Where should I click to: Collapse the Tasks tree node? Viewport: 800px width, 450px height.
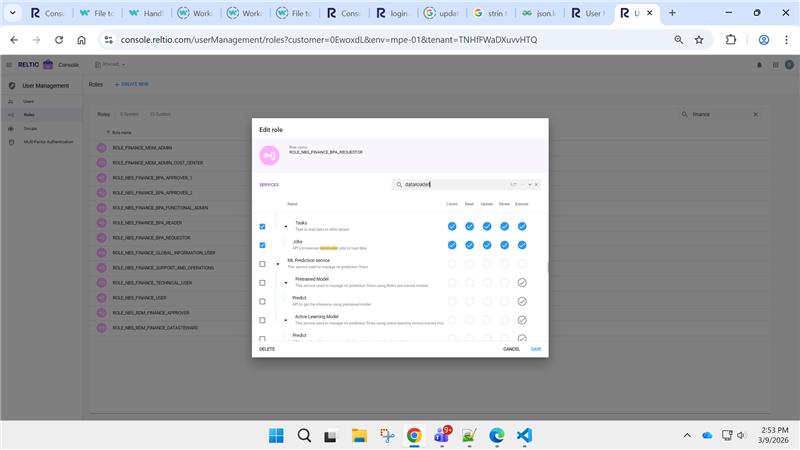(x=286, y=227)
